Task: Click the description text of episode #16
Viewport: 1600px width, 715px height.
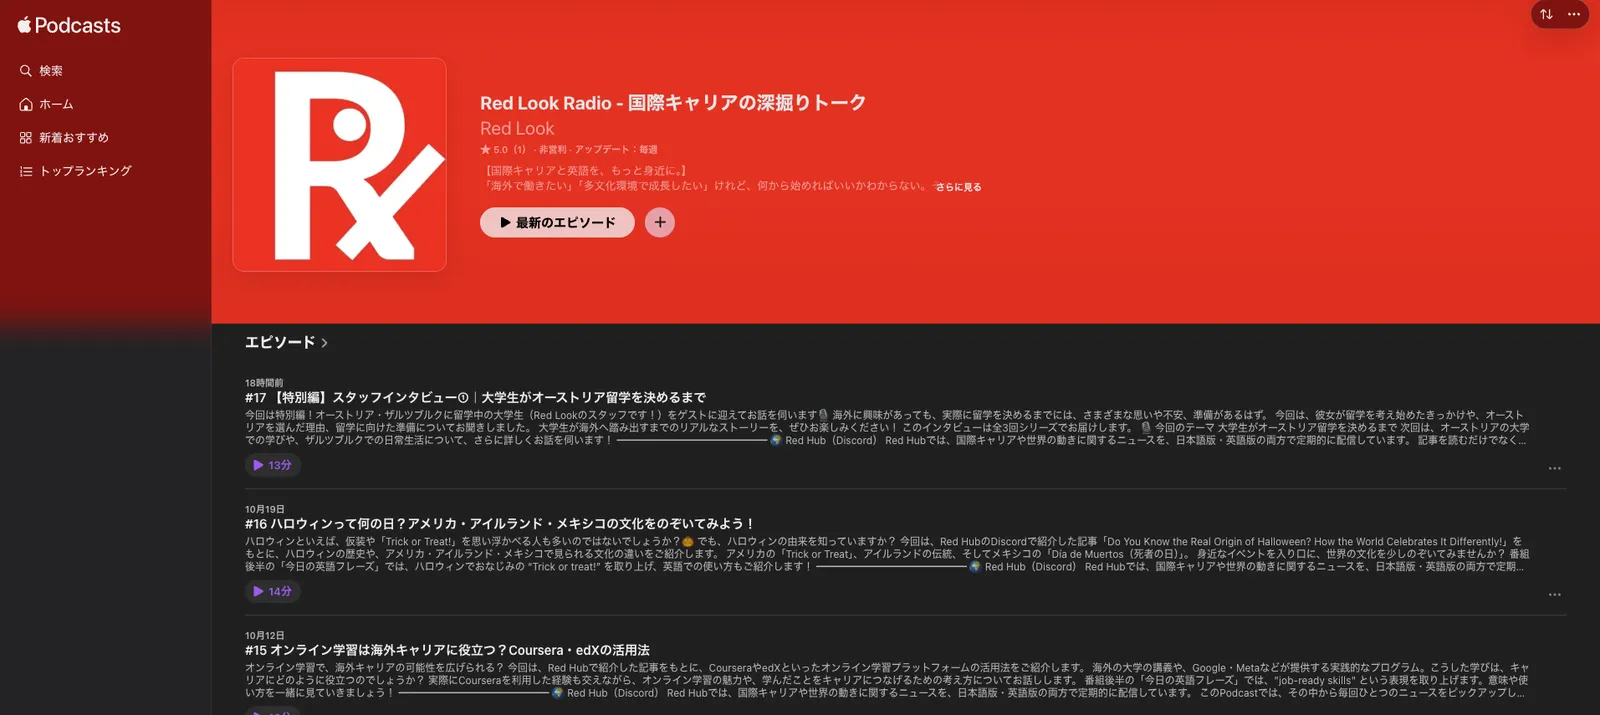Action: point(887,554)
